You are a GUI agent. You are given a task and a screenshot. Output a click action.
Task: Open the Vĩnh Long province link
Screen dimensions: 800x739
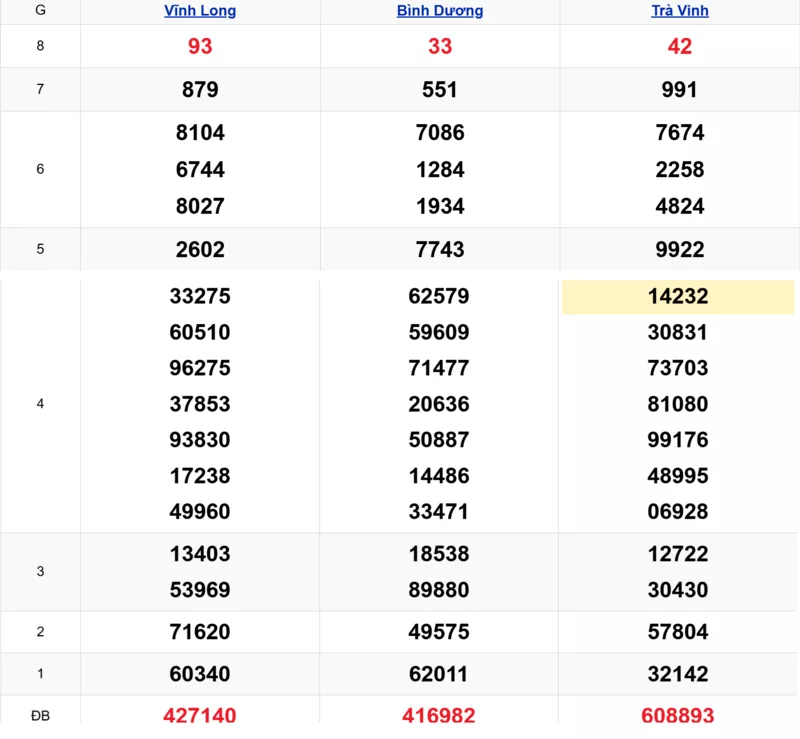[200, 11]
